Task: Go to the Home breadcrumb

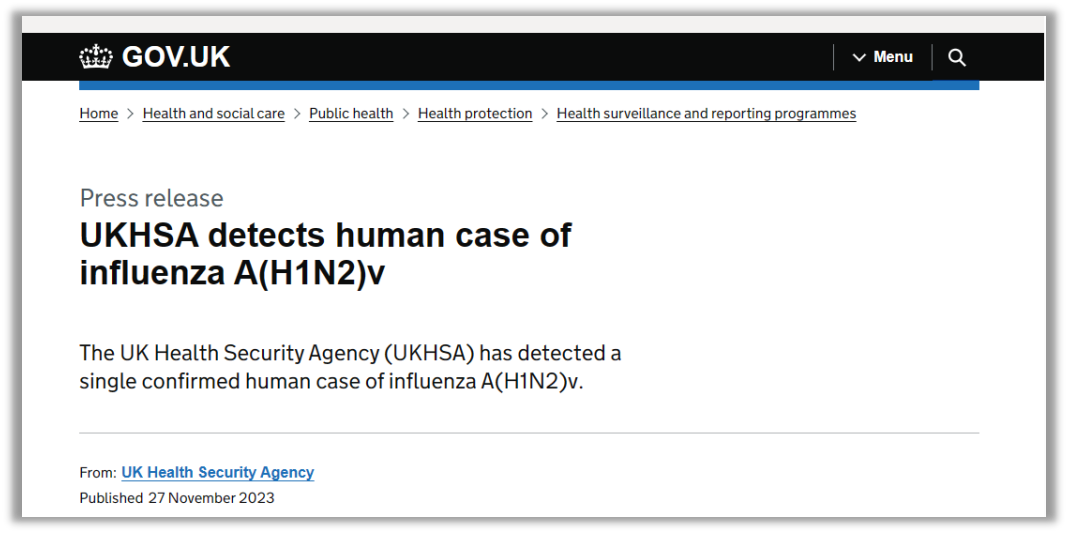Action: (99, 114)
